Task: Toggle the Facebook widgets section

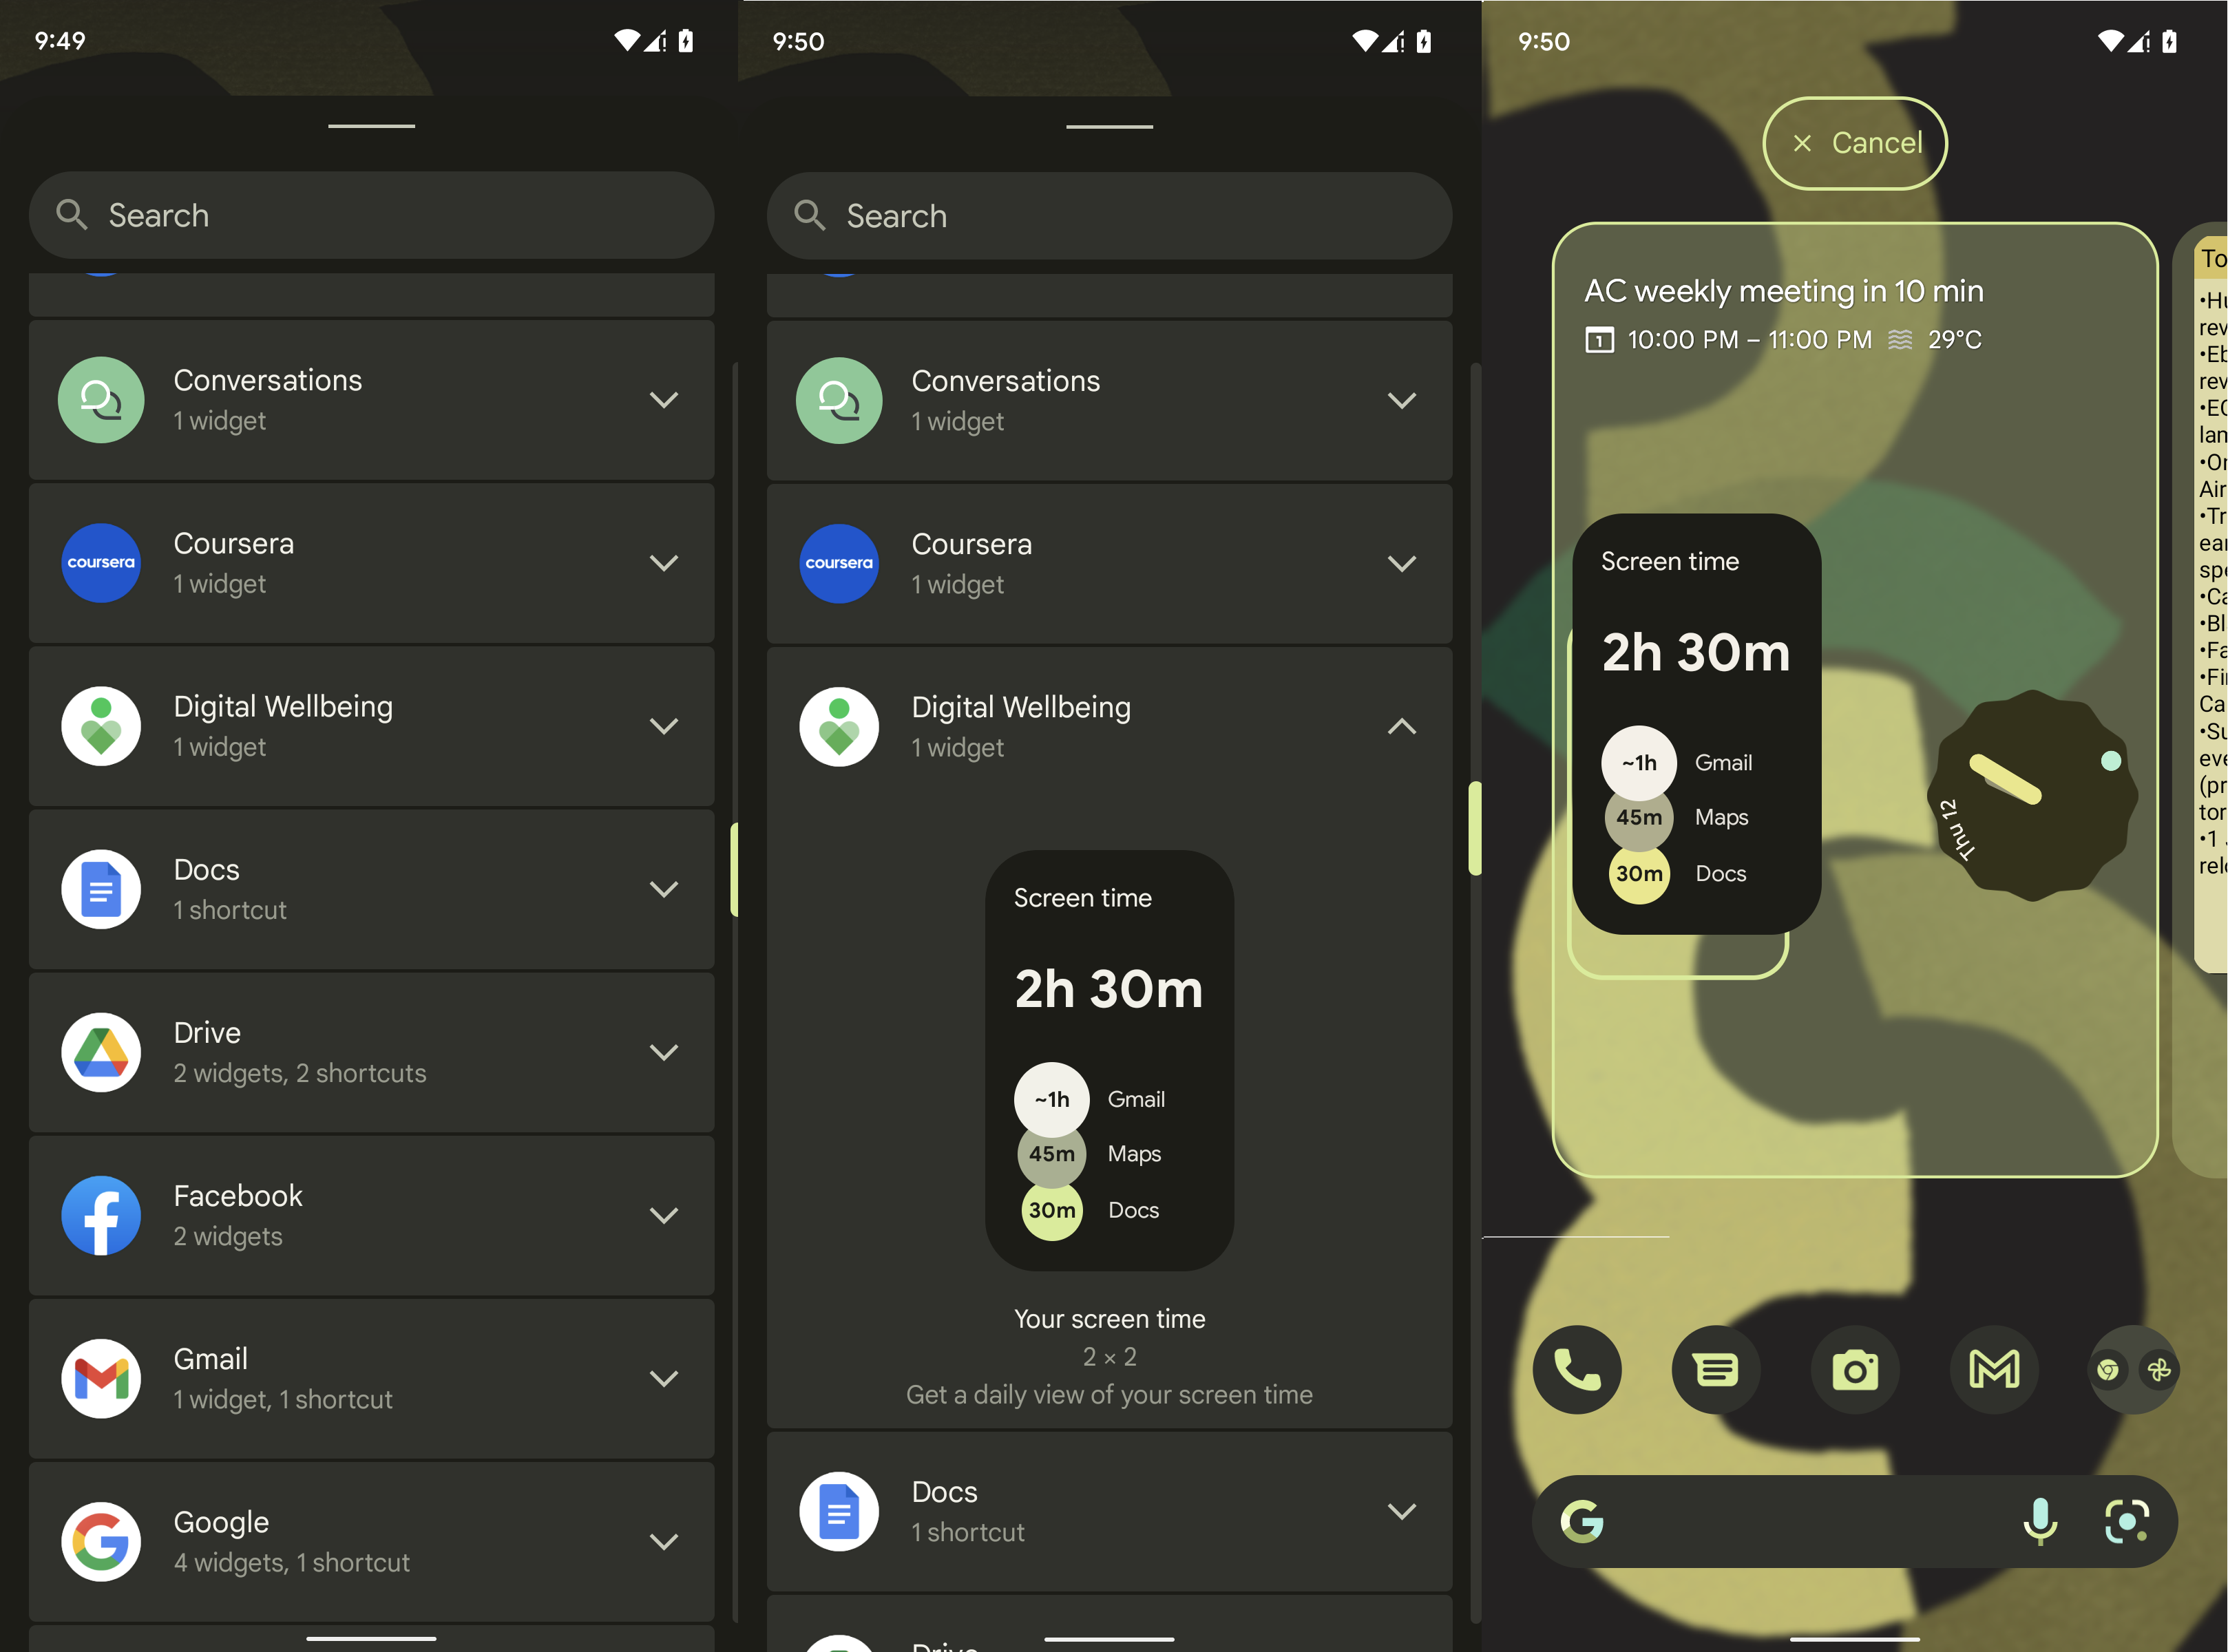Action: coord(661,1215)
